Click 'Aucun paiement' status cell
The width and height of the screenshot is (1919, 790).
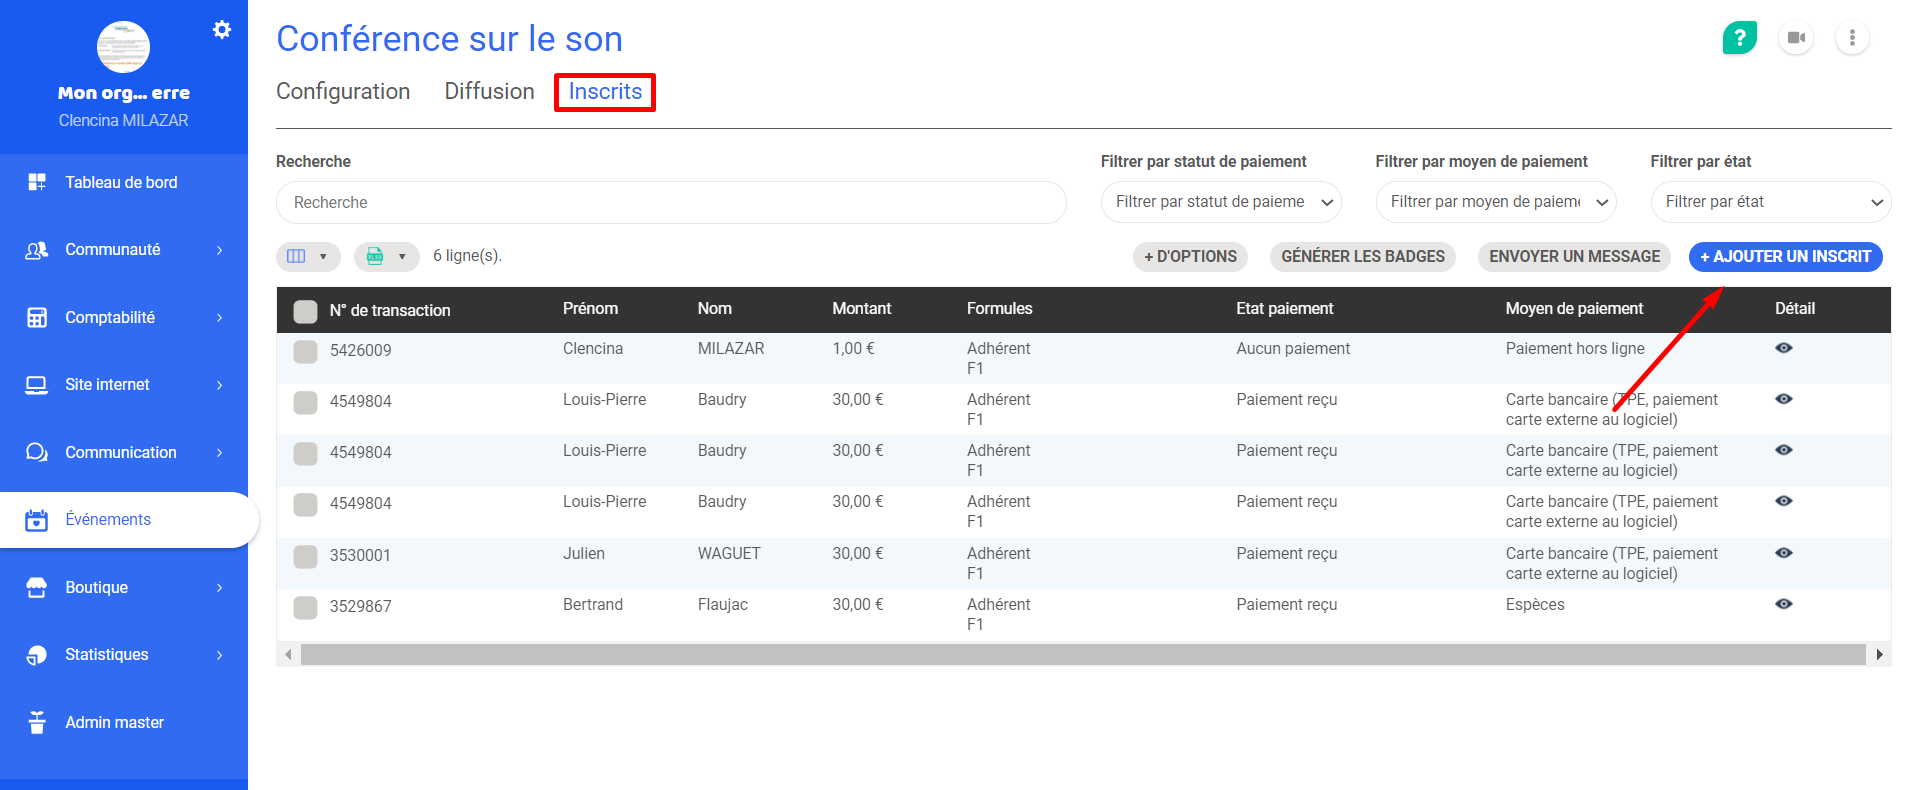1293,349
